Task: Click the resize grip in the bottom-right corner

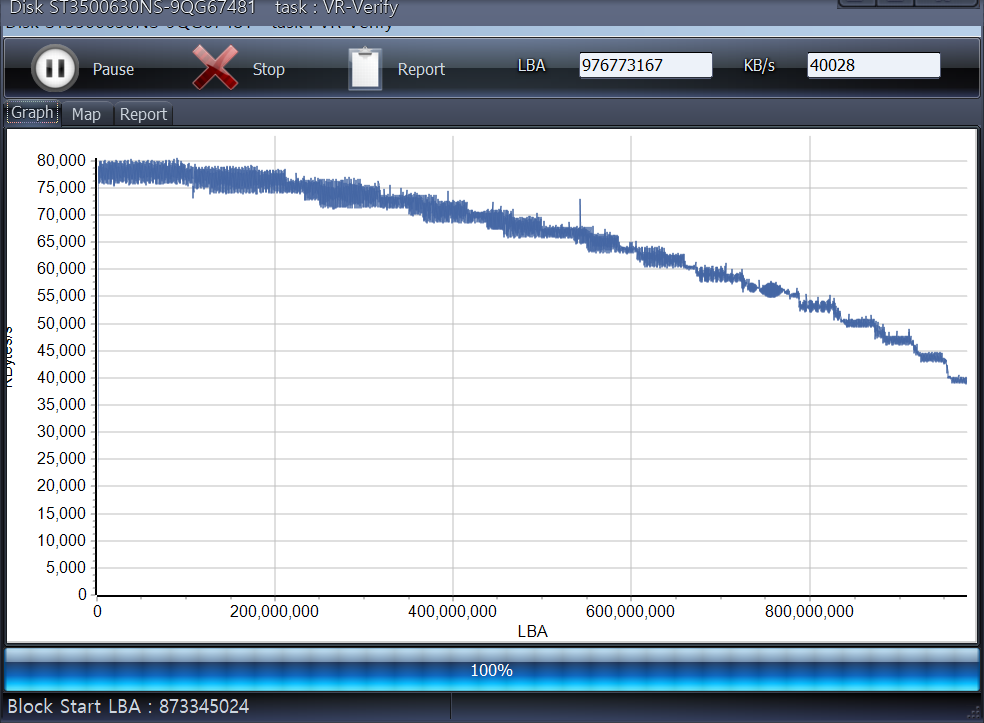Action: click(975, 711)
